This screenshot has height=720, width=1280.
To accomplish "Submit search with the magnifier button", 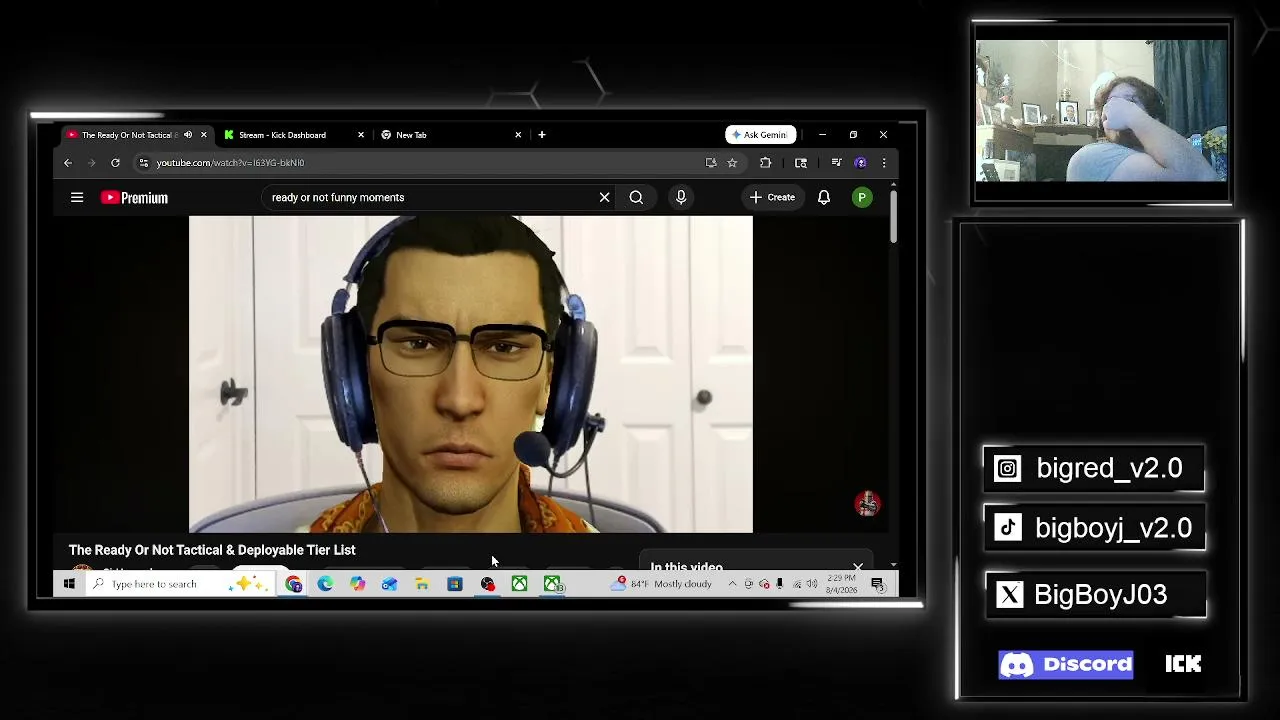I will [x=636, y=197].
